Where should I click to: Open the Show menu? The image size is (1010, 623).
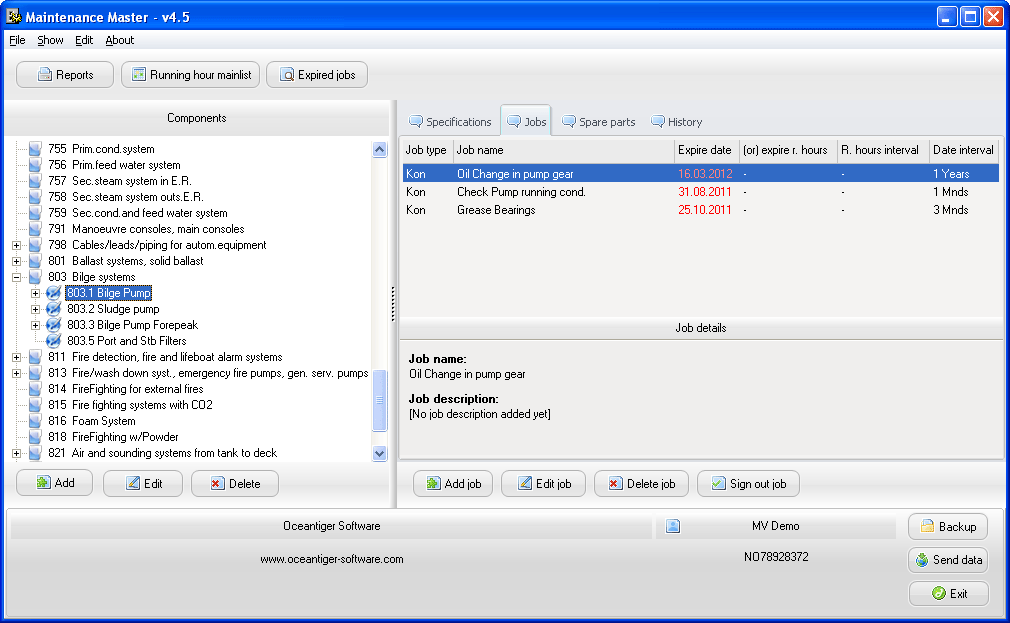point(50,40)
